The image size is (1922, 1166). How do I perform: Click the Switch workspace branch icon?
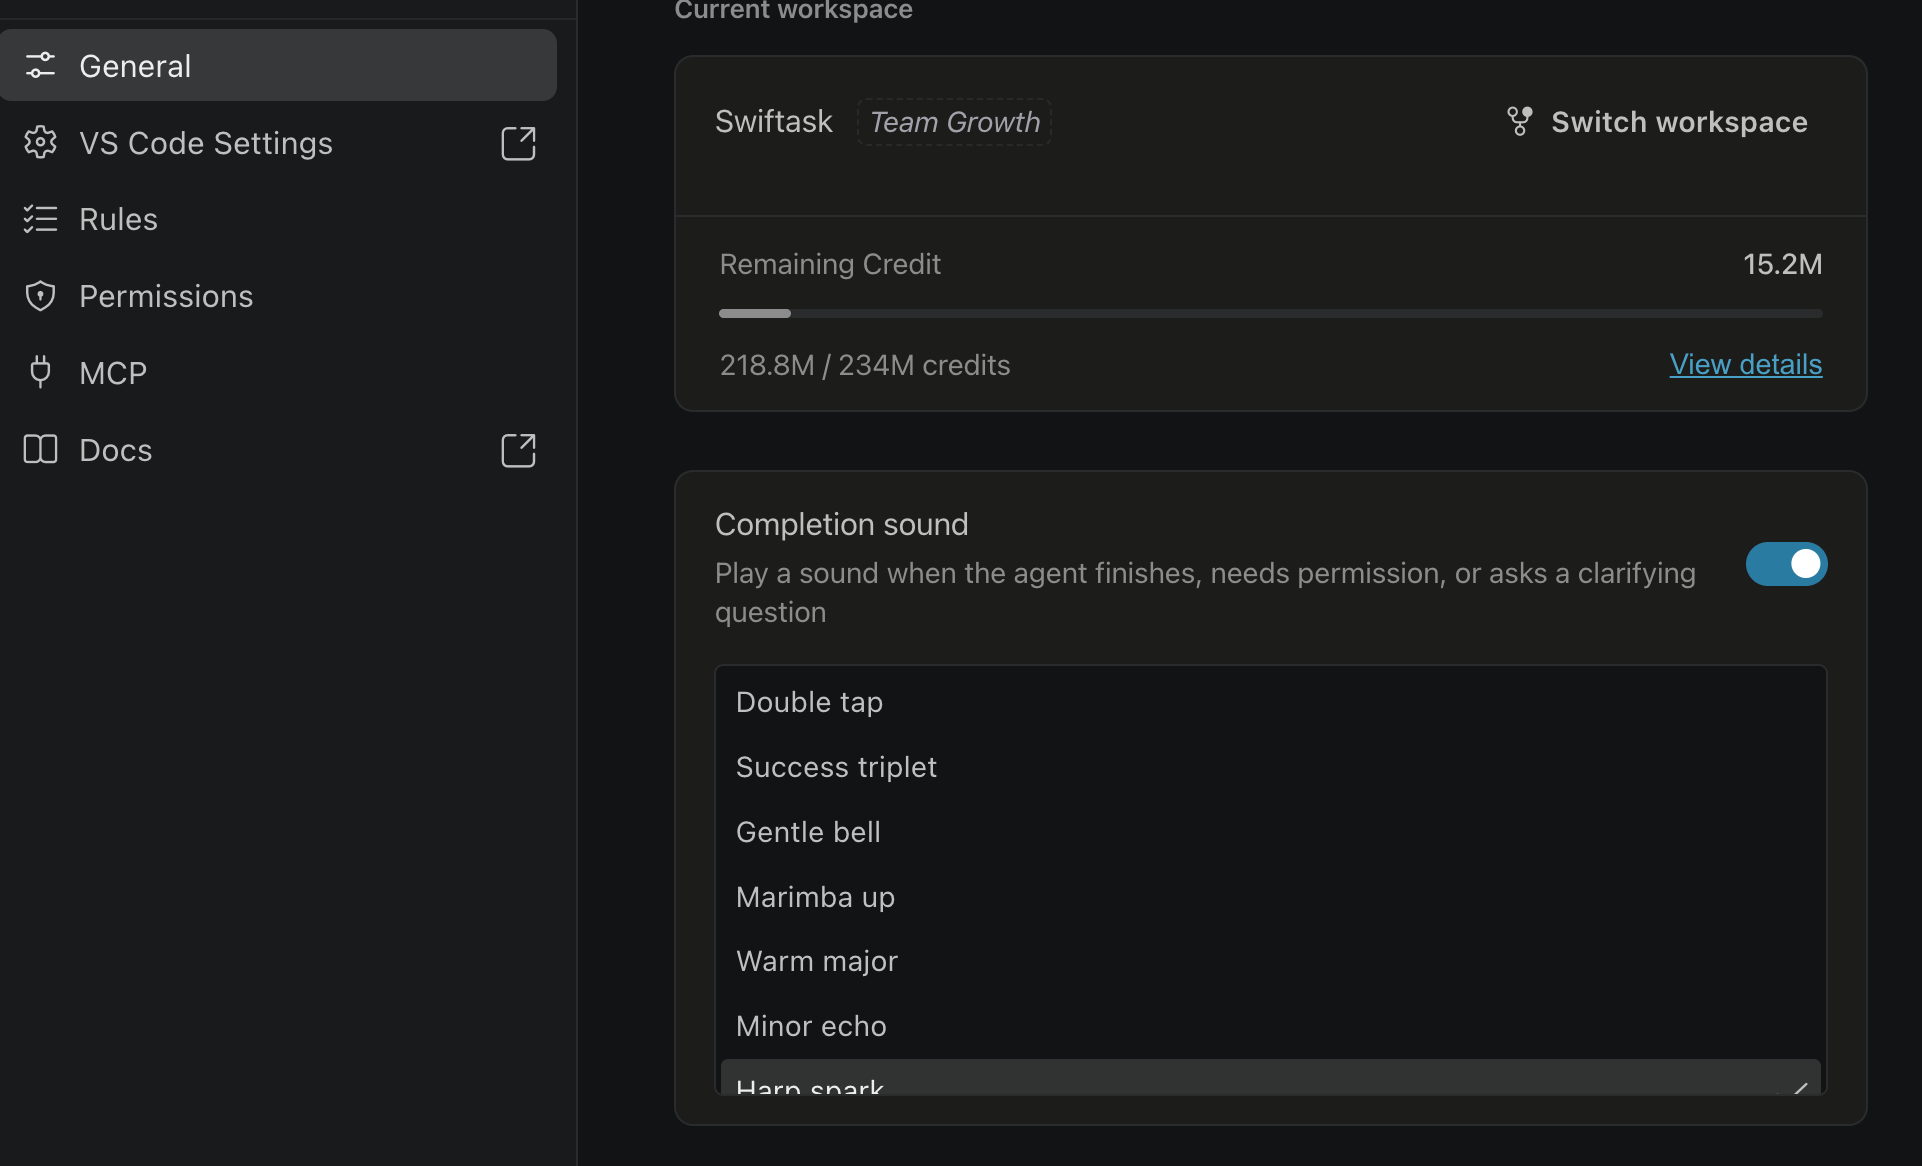[x=1519, y=122]
